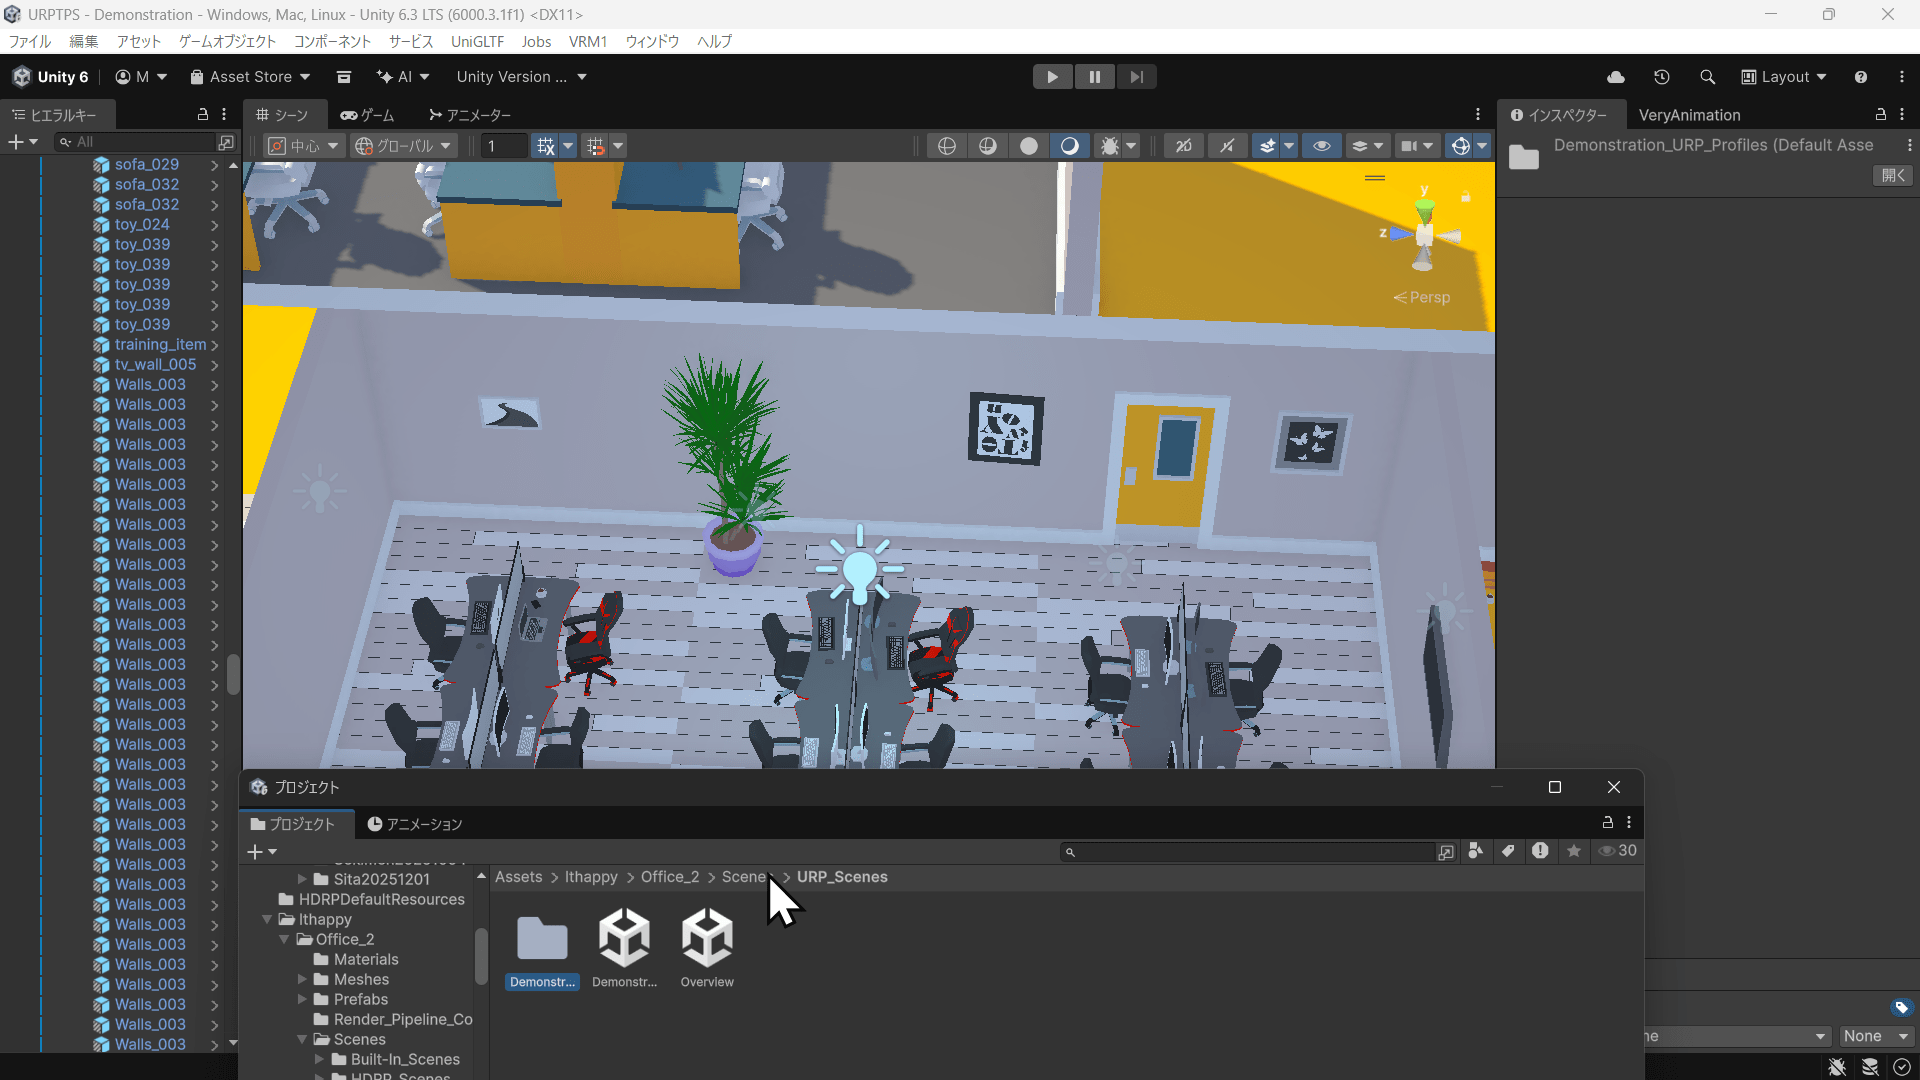1920x1080 pixels.
Task: Select the solid shaded draw mode
Action: 1029,146
